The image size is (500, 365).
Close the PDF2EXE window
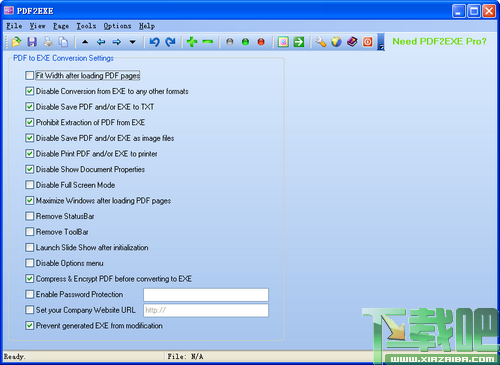(489, 11)
